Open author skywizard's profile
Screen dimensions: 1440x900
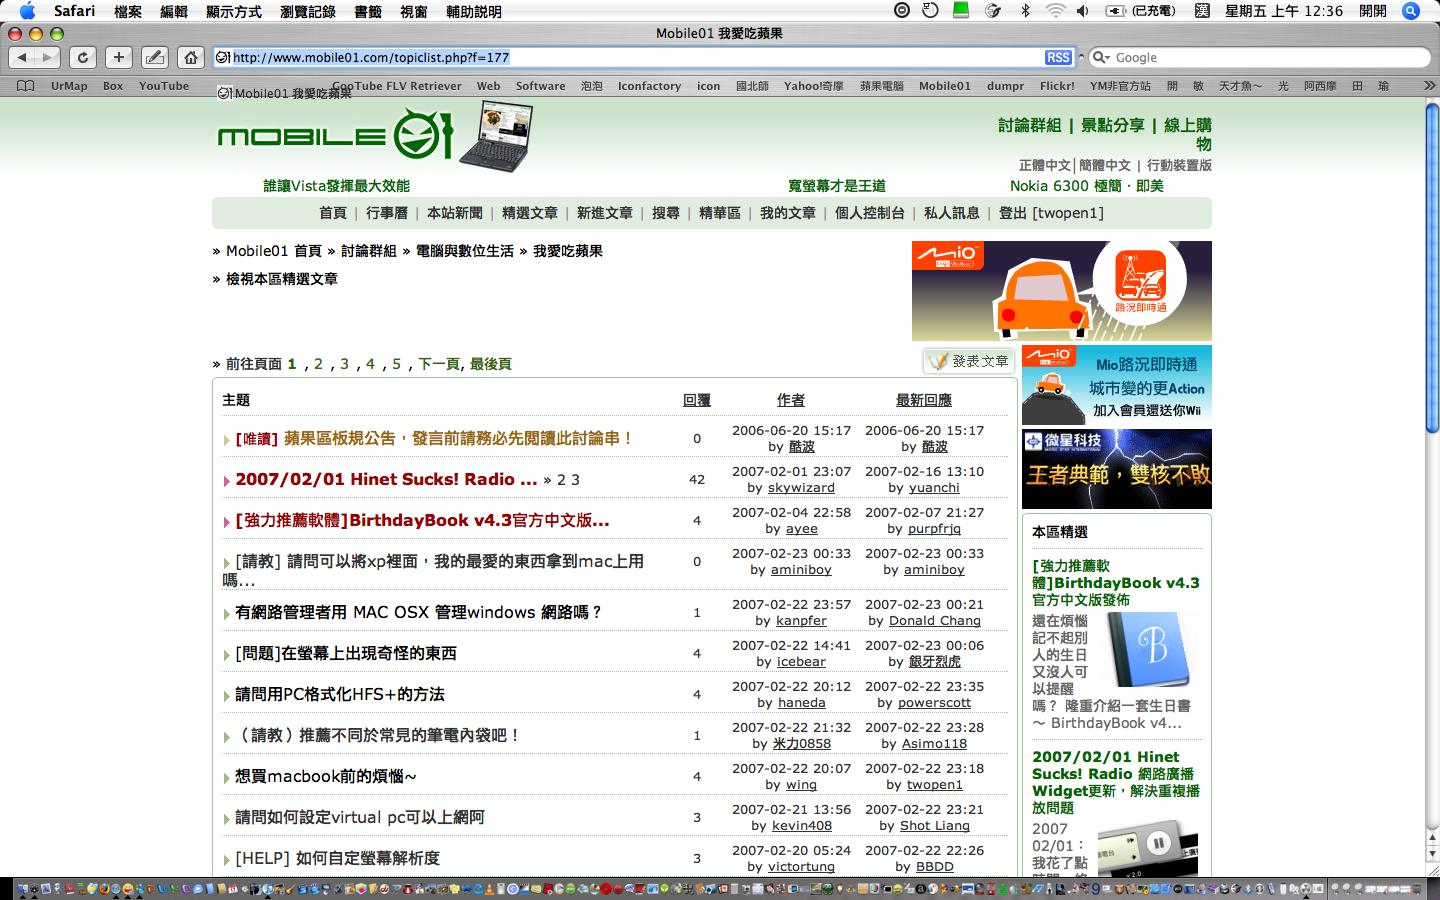tap(801, 488)
